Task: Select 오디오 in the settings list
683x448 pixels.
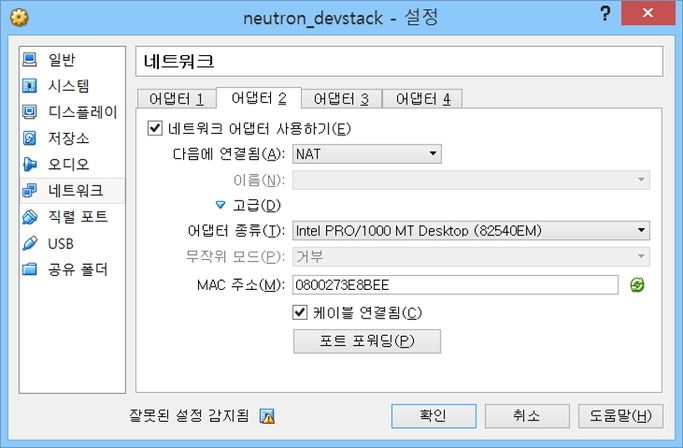Action: pyautogui.click(x=69, y=164)
